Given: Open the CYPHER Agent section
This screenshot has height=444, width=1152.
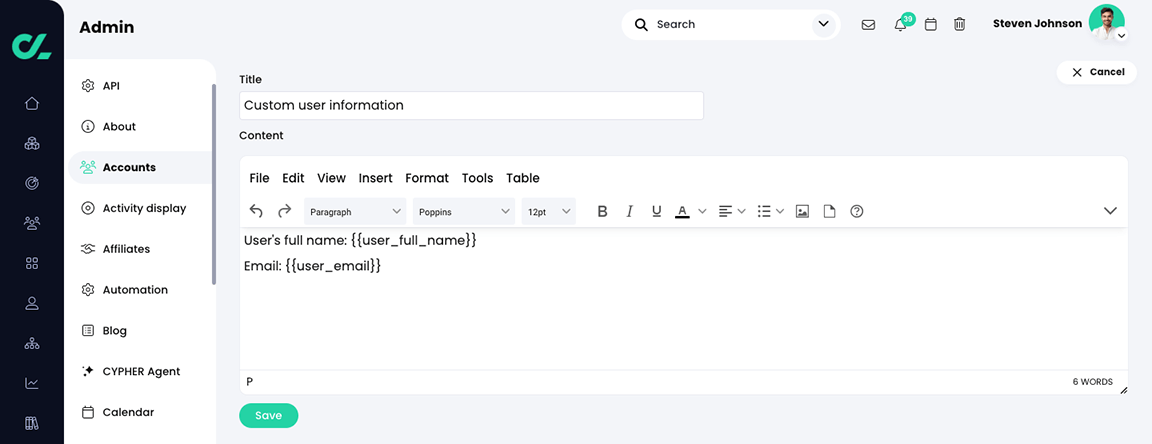Looking at the screenshot, I should [x=140, y=371].
